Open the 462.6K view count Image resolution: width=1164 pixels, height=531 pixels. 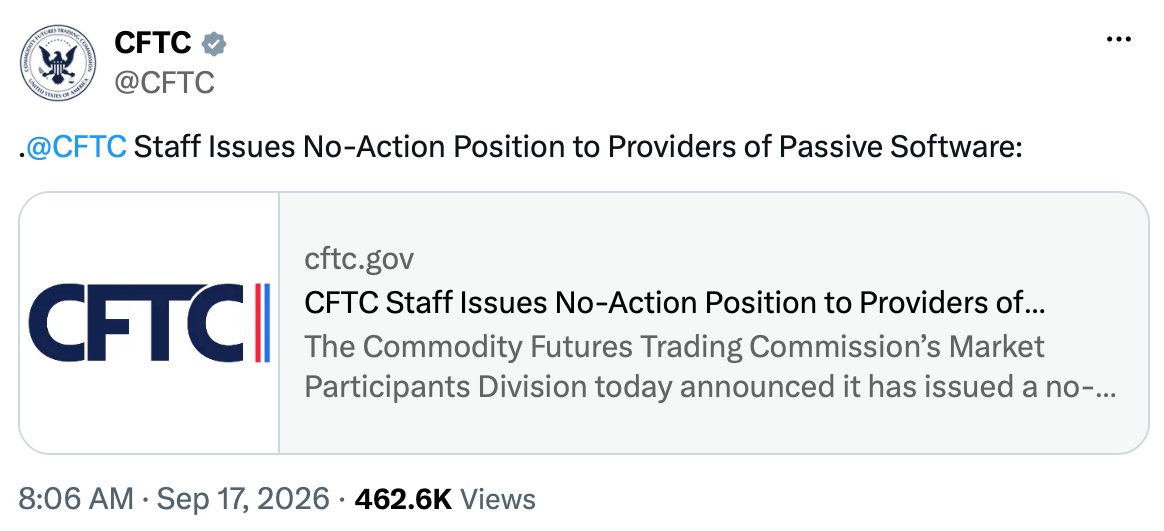(x=403, y=498)
